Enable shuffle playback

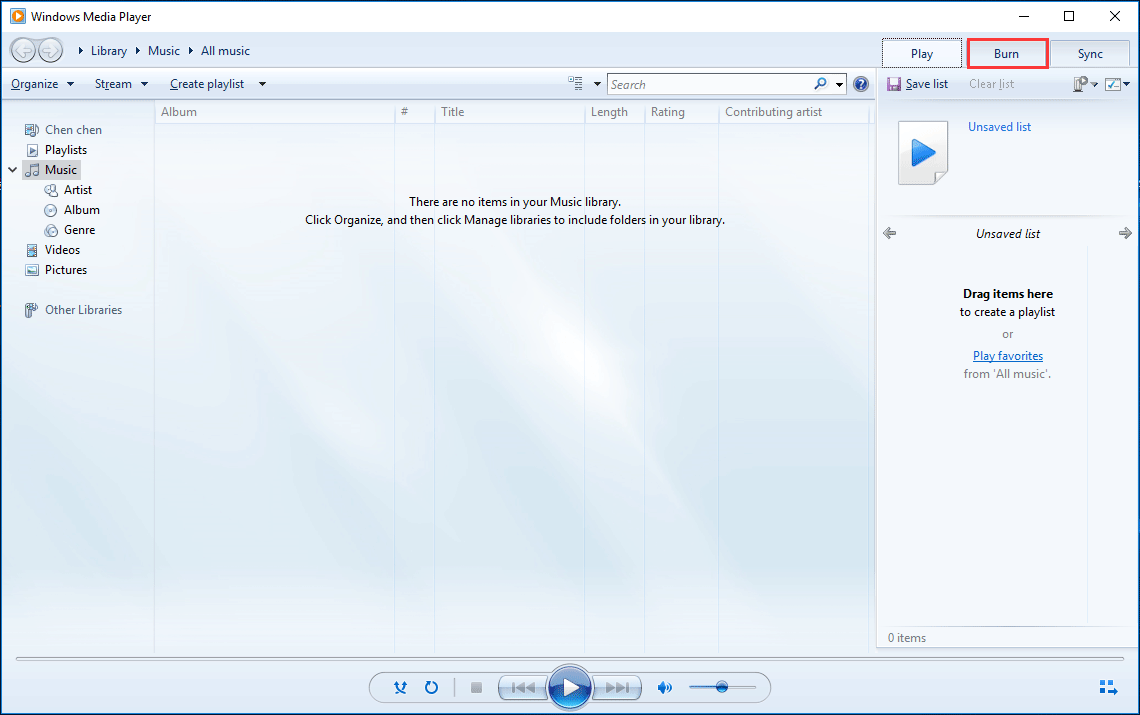click(400, 687)
